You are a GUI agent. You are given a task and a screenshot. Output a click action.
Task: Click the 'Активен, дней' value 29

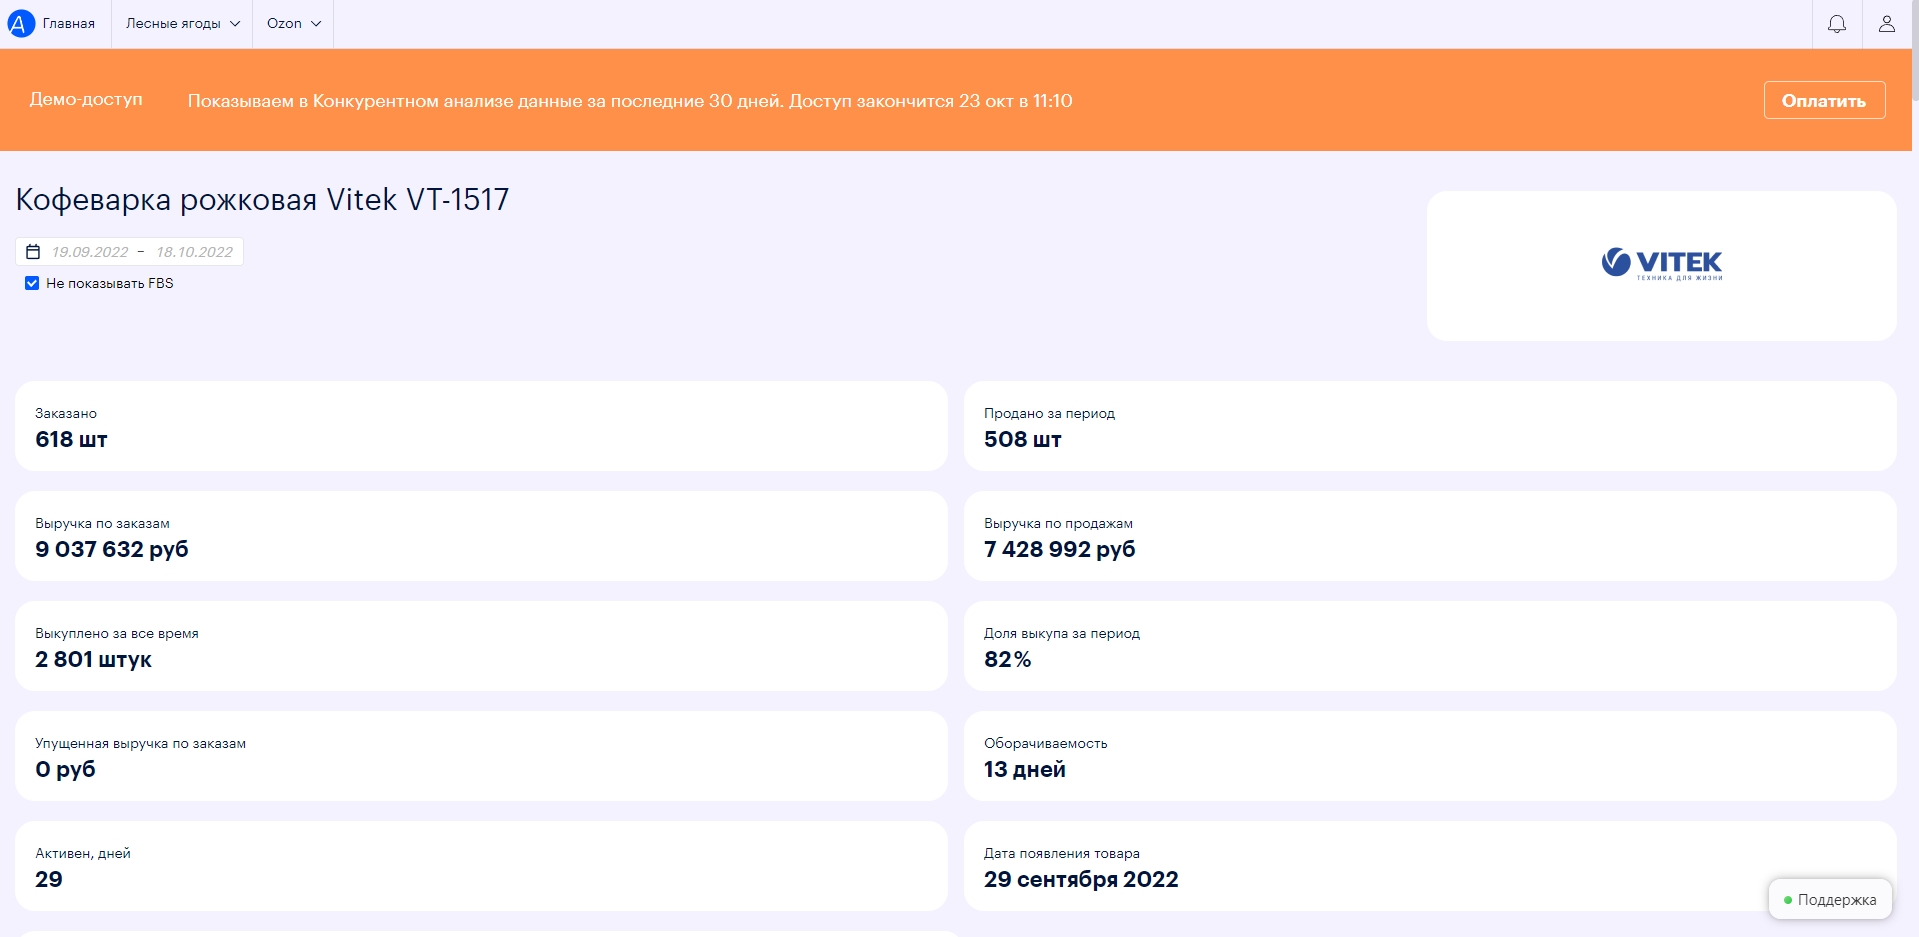49,880
